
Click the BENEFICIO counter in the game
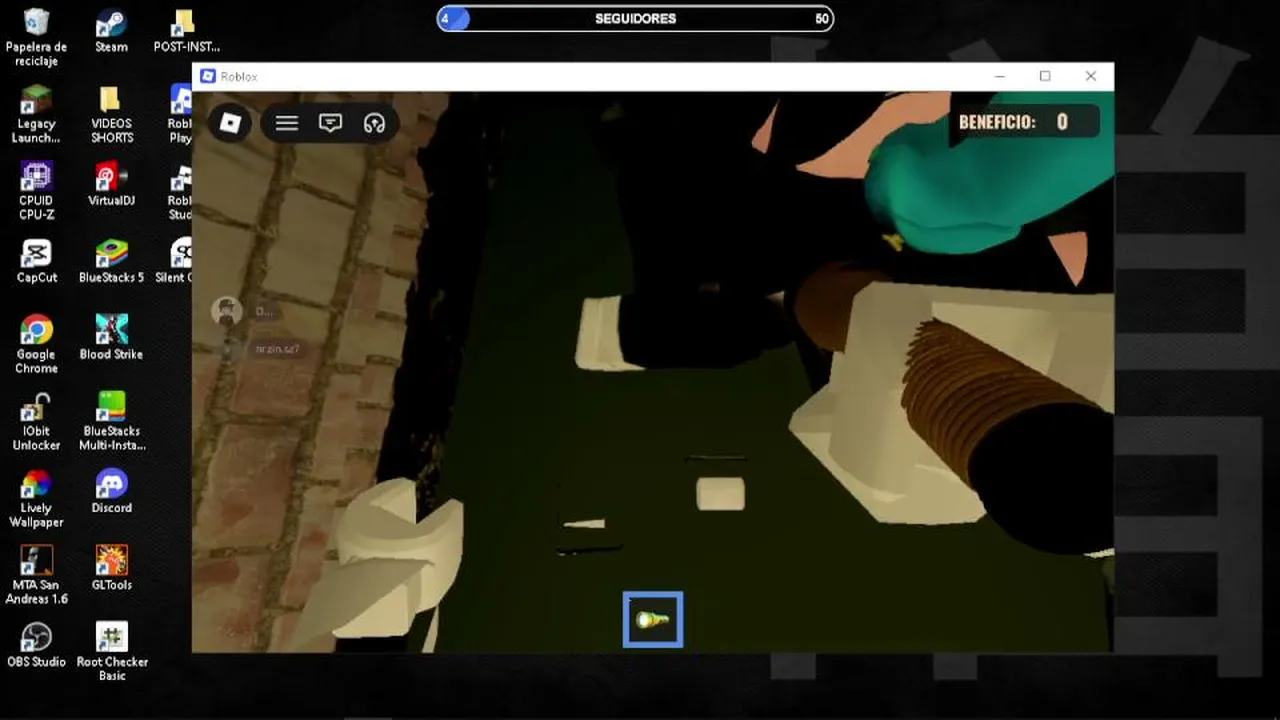[1022, 122]
